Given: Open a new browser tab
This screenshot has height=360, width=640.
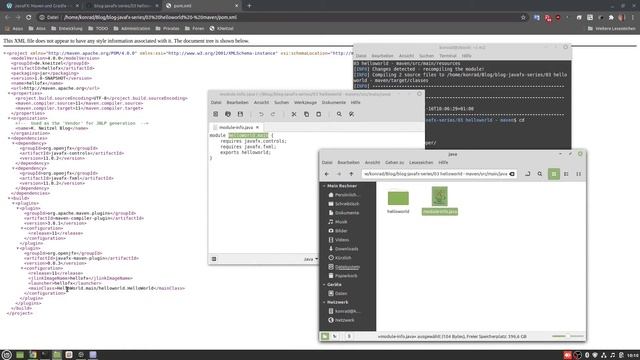Looking at the screenshot, I should [x=249, y=6].
